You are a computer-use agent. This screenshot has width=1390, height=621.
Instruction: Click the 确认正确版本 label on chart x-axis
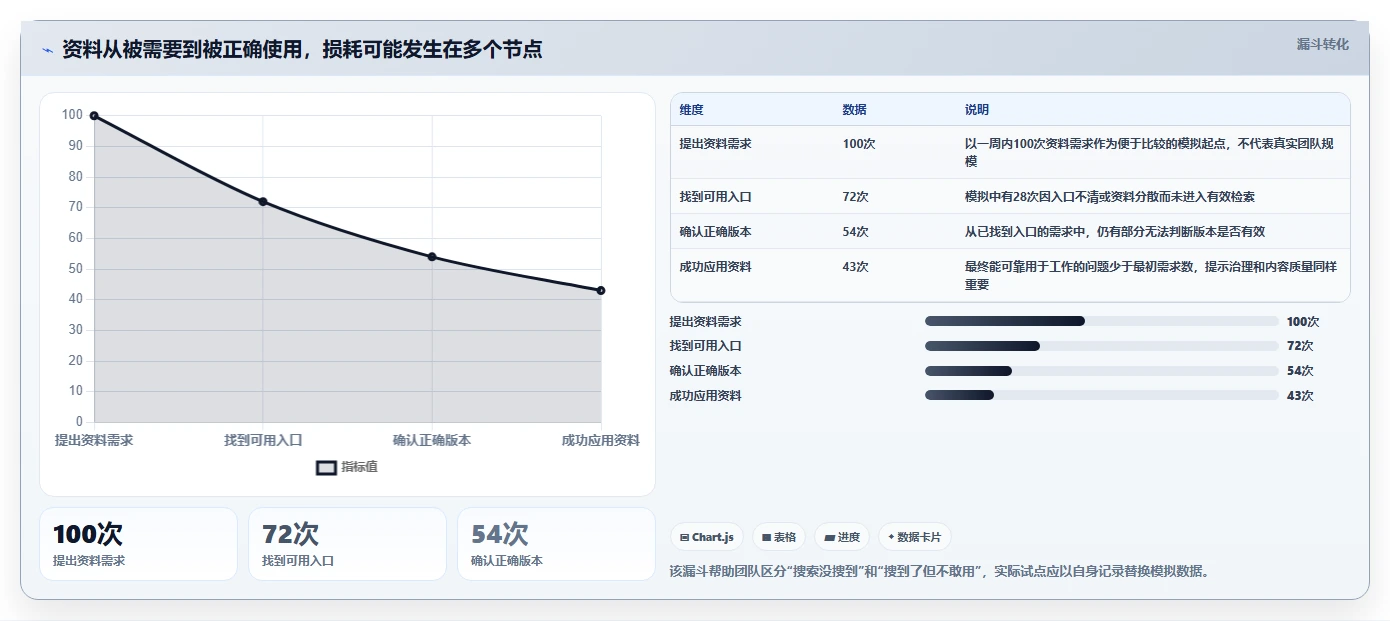pyautogui.click(x=432, y=440)
